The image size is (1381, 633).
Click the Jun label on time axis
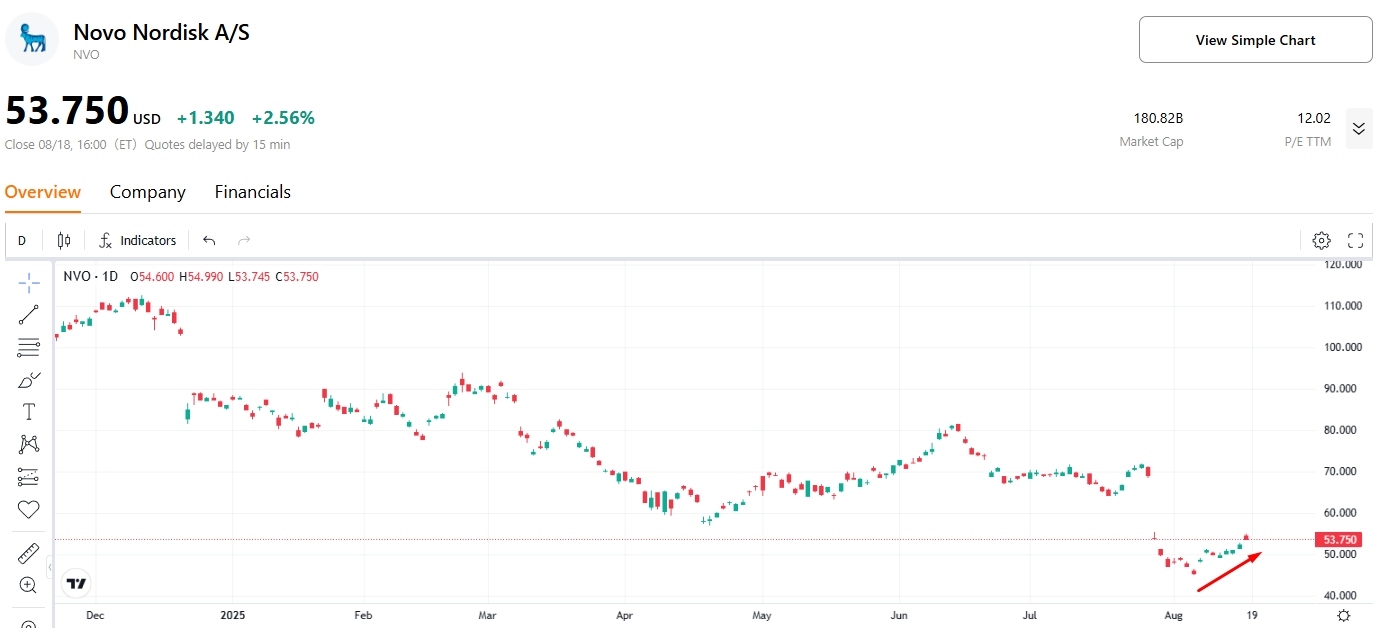[898, 616]
